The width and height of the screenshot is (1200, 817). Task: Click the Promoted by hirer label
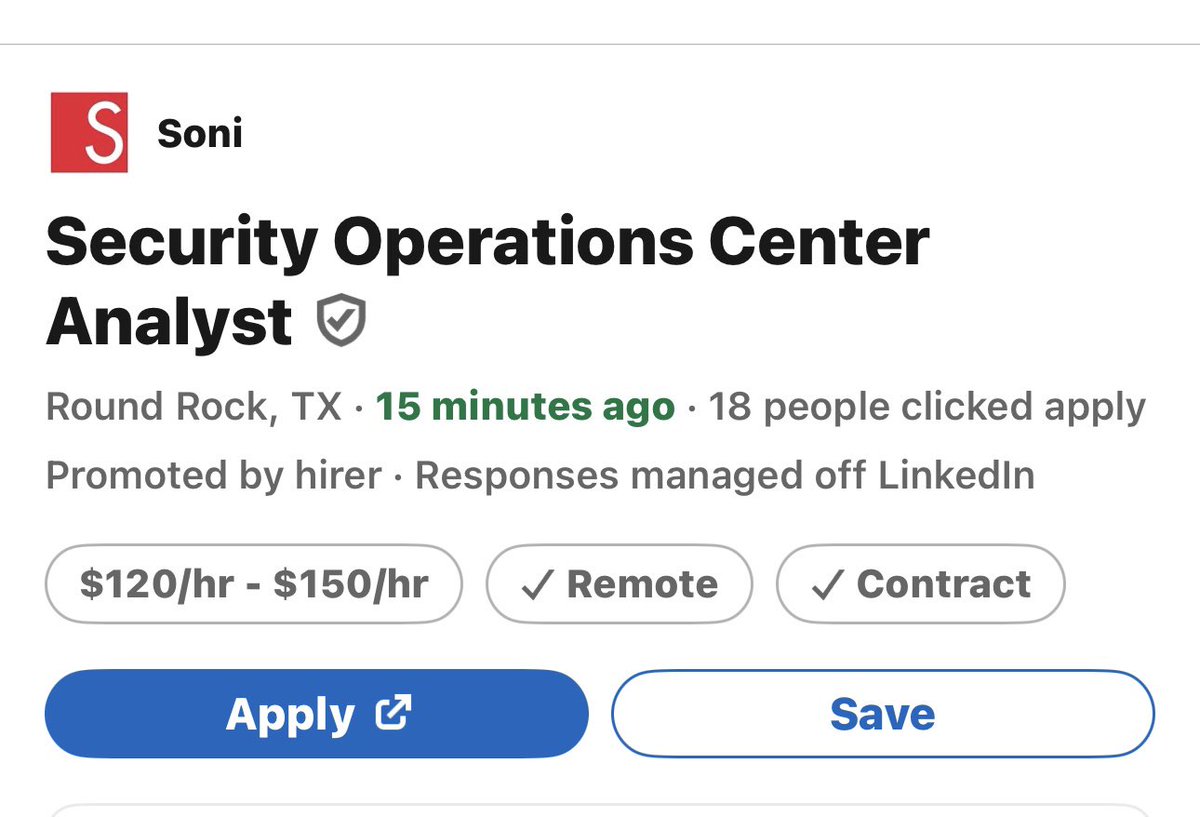[x=214, y=476]
